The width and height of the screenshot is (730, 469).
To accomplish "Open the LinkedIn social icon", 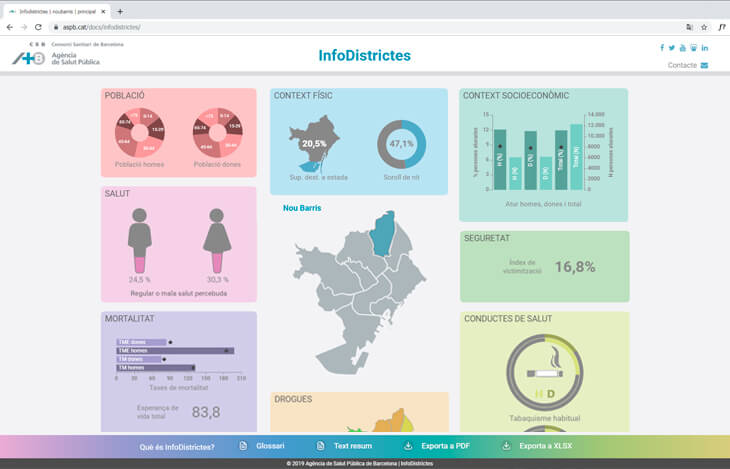I will click(x=705, y=48).
